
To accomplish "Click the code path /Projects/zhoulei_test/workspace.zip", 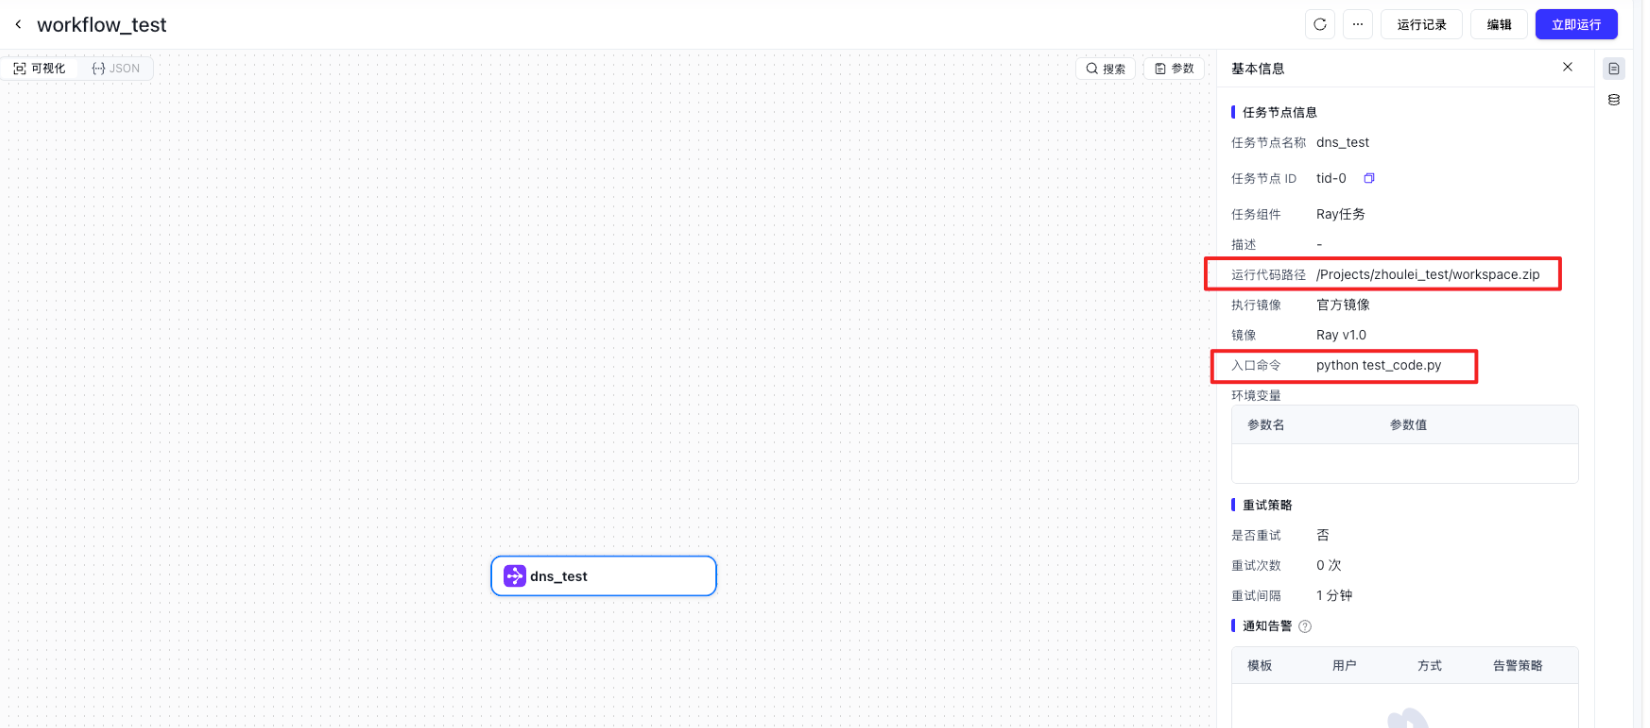I will [x=1428, y=274].
